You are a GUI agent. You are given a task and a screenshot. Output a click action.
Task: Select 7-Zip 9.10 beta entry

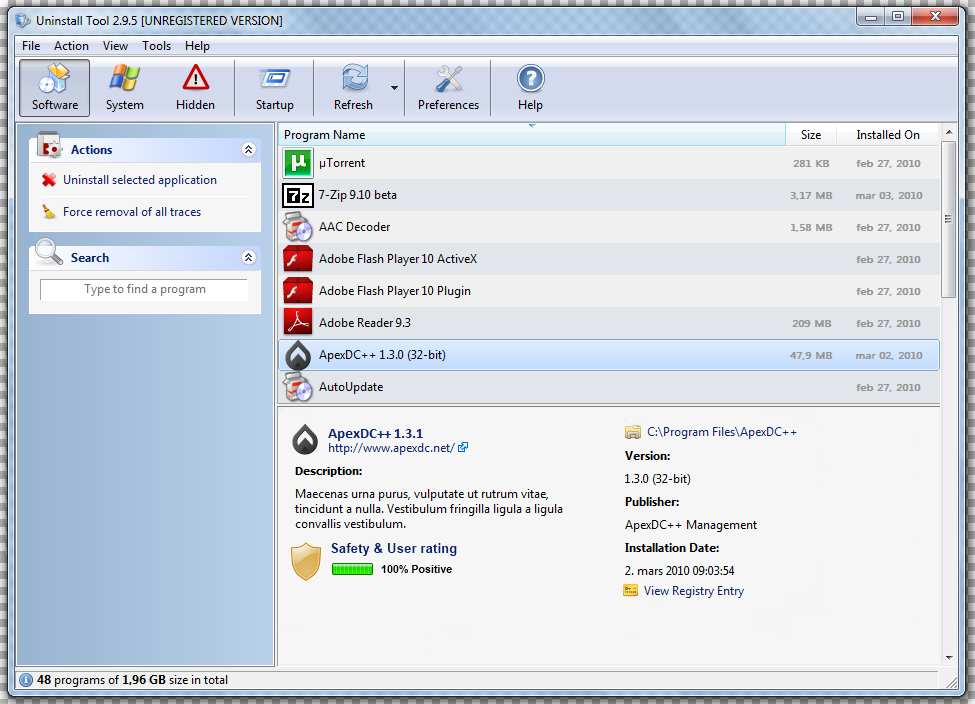coord(358,195)
